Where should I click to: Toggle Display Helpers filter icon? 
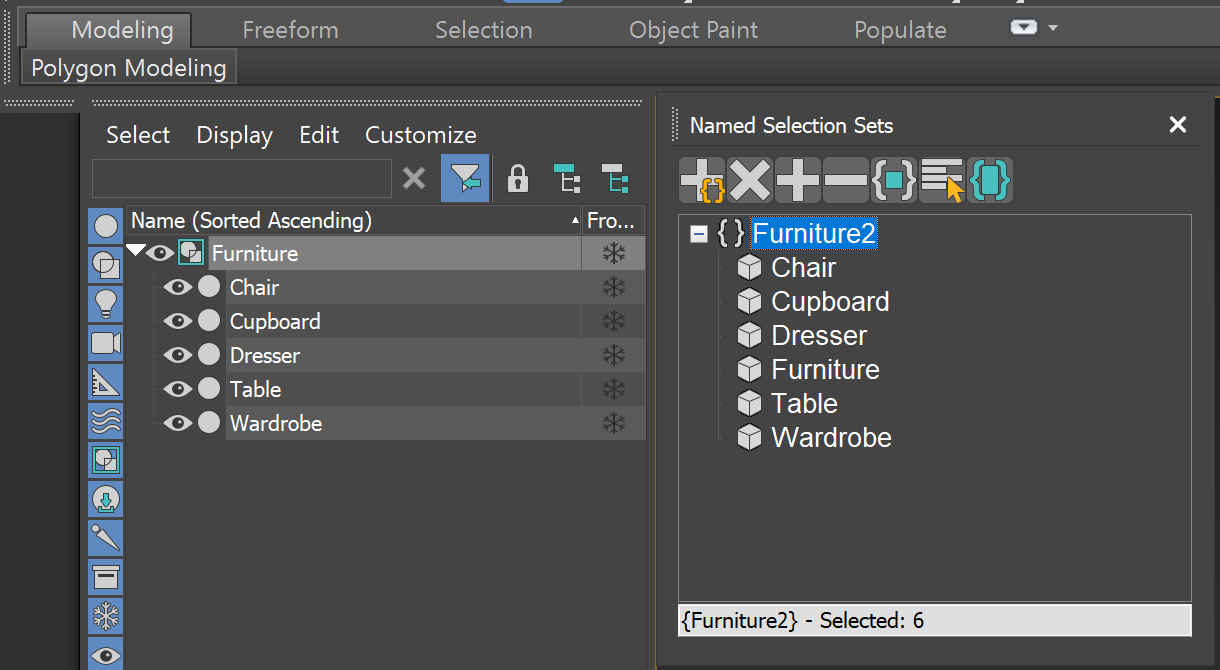(x=106, y=382)
